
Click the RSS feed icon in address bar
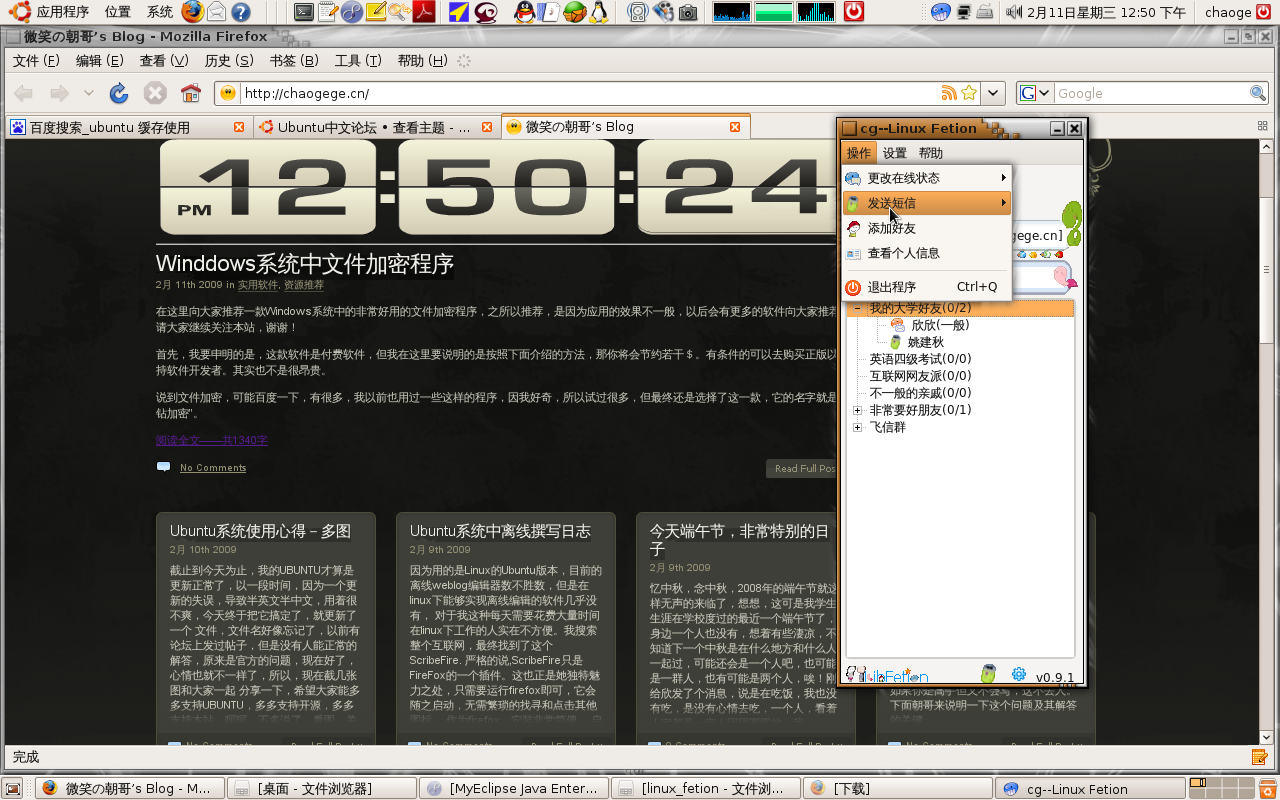click(x=949, y=93)
